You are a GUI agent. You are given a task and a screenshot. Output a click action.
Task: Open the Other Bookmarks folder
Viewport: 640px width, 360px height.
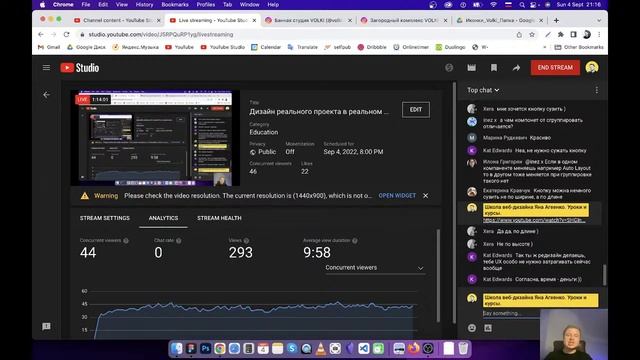(x=579, y=47)
